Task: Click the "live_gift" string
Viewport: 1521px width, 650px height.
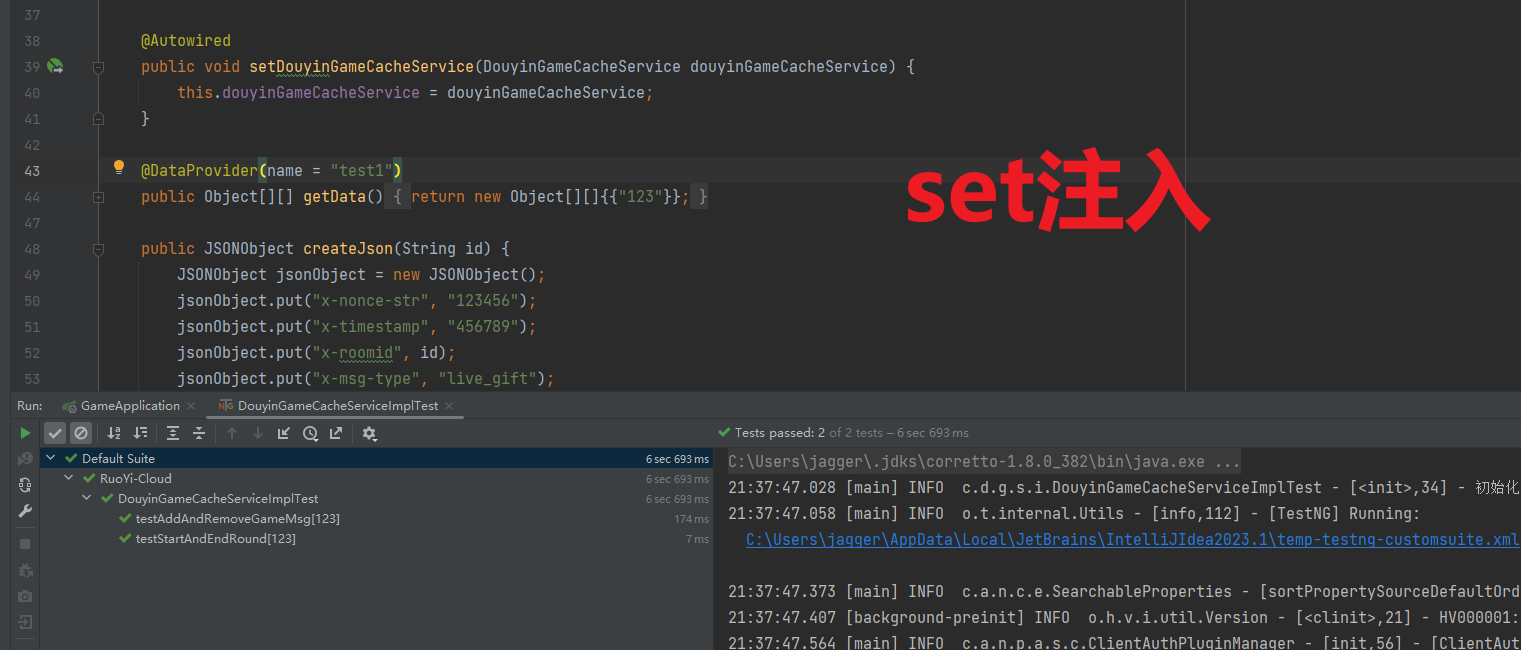Action: click(x=492, y=378)
